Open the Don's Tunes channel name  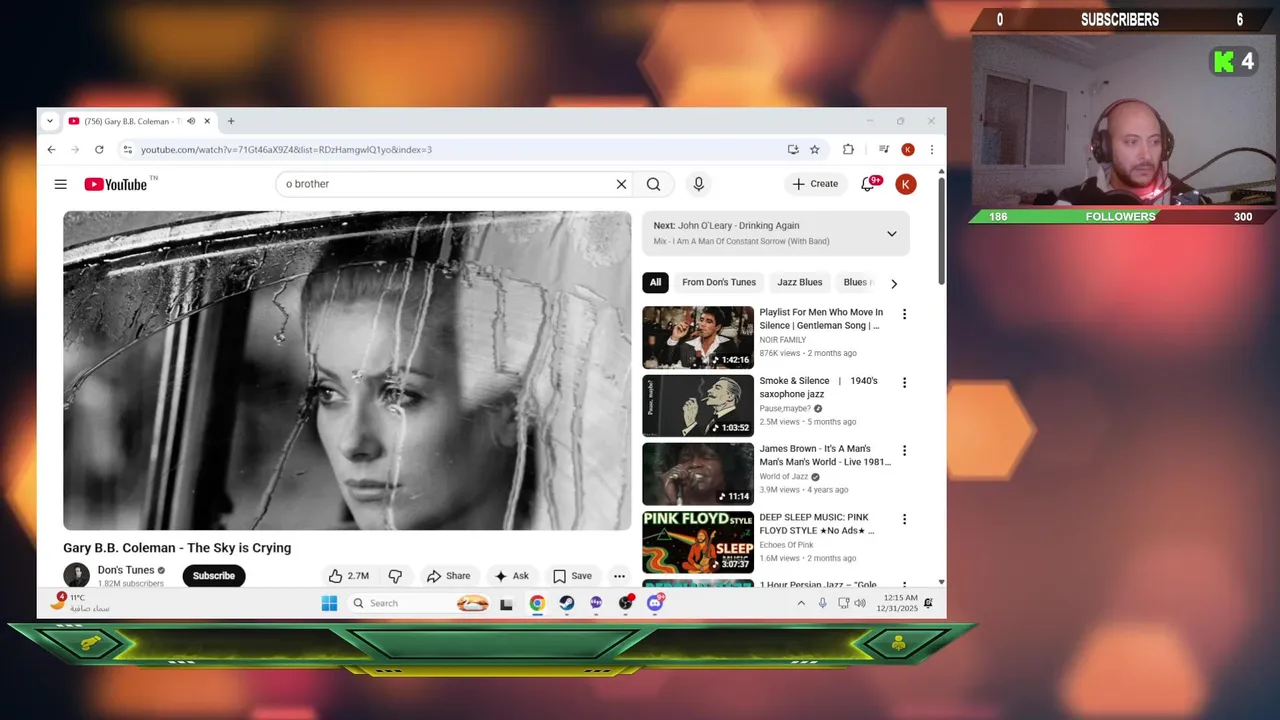click(x=126, y=570)
